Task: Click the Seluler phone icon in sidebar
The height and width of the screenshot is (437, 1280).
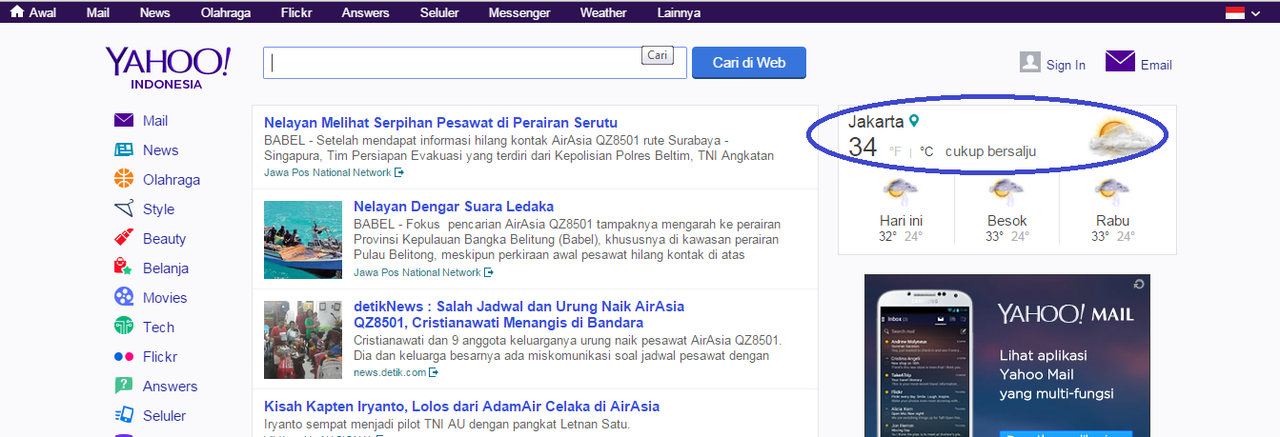Action: (x=124, y=415)
